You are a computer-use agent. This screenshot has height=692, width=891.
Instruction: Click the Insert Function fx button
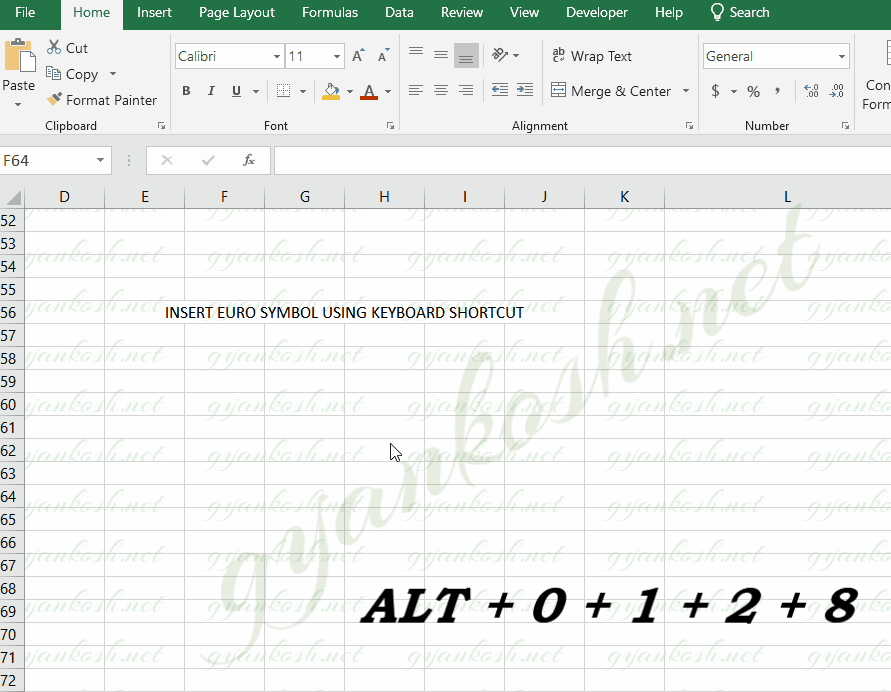pyautogui.click(x=249, y=160)
